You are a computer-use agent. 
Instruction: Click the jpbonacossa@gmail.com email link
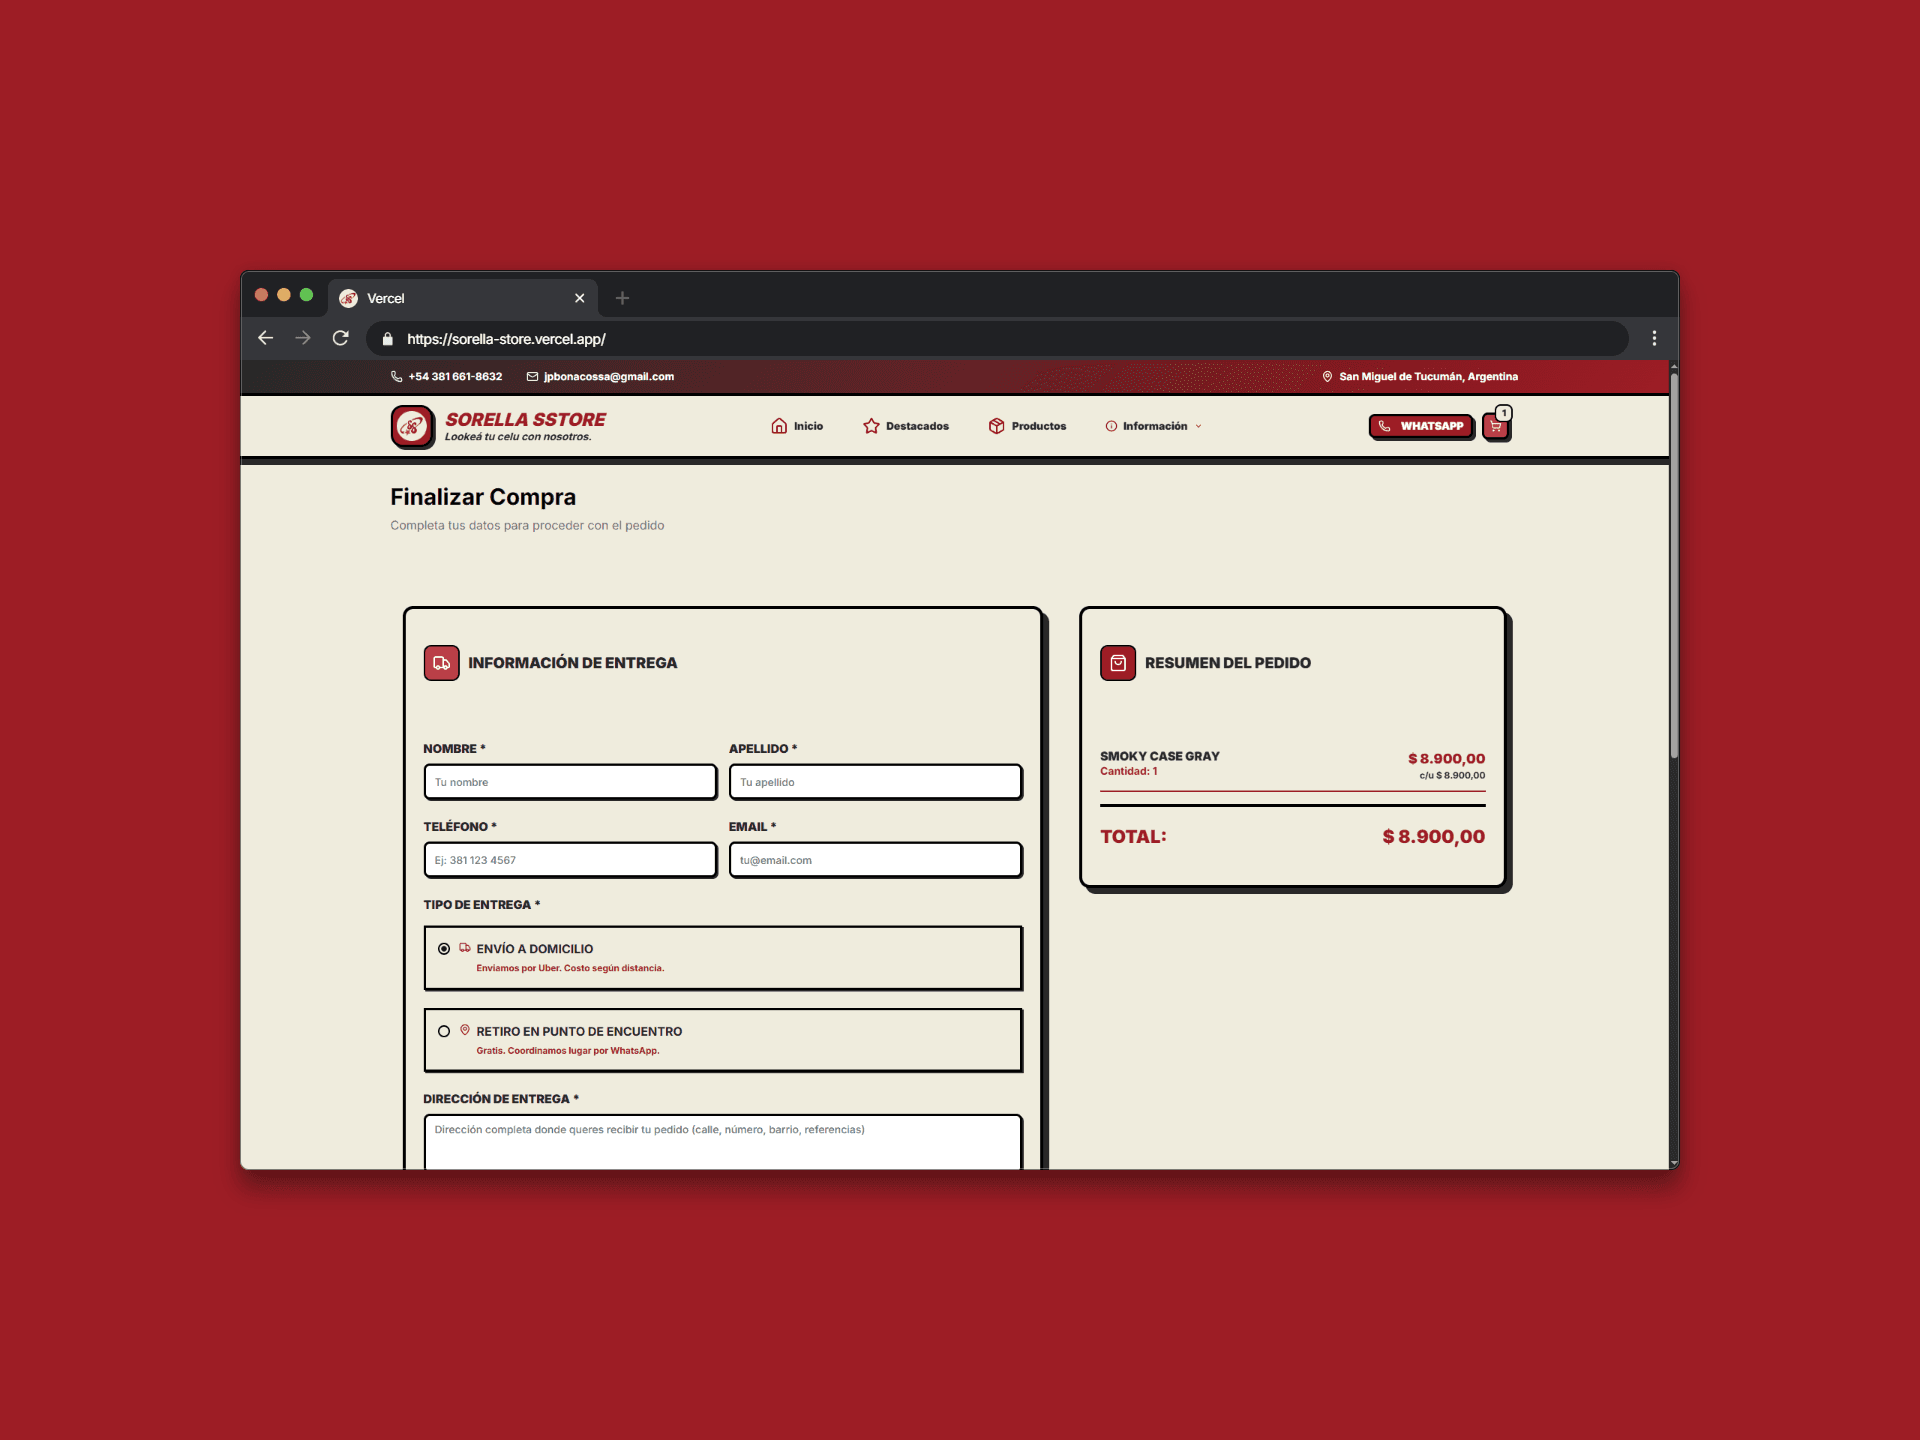608,377
